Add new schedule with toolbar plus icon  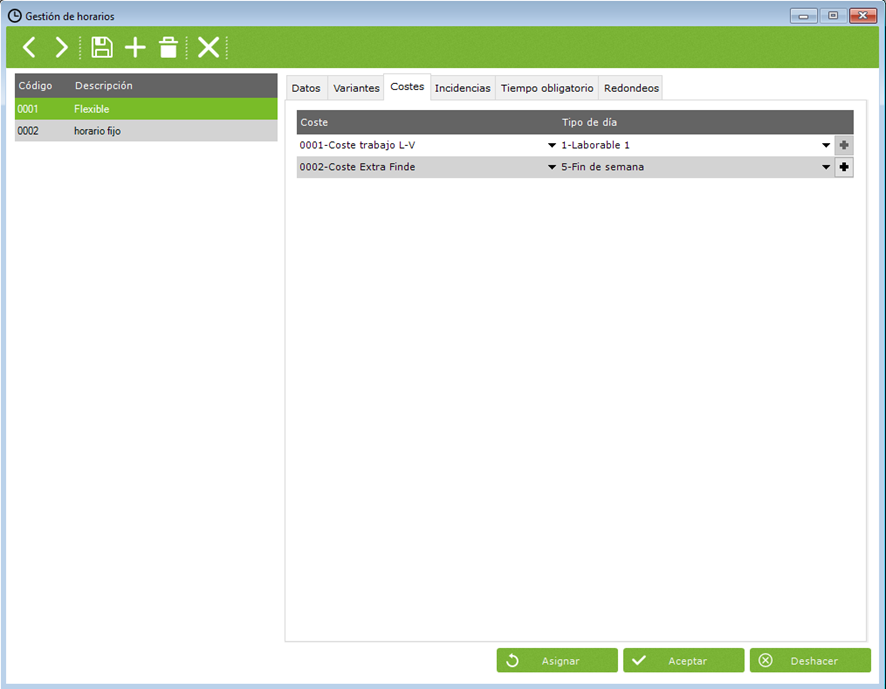pos(135,47)
